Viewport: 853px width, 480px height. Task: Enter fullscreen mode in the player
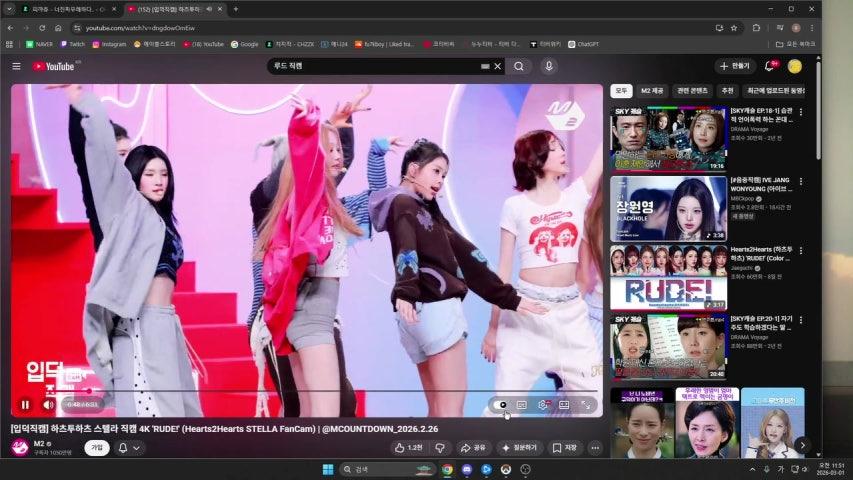(586, 405)
